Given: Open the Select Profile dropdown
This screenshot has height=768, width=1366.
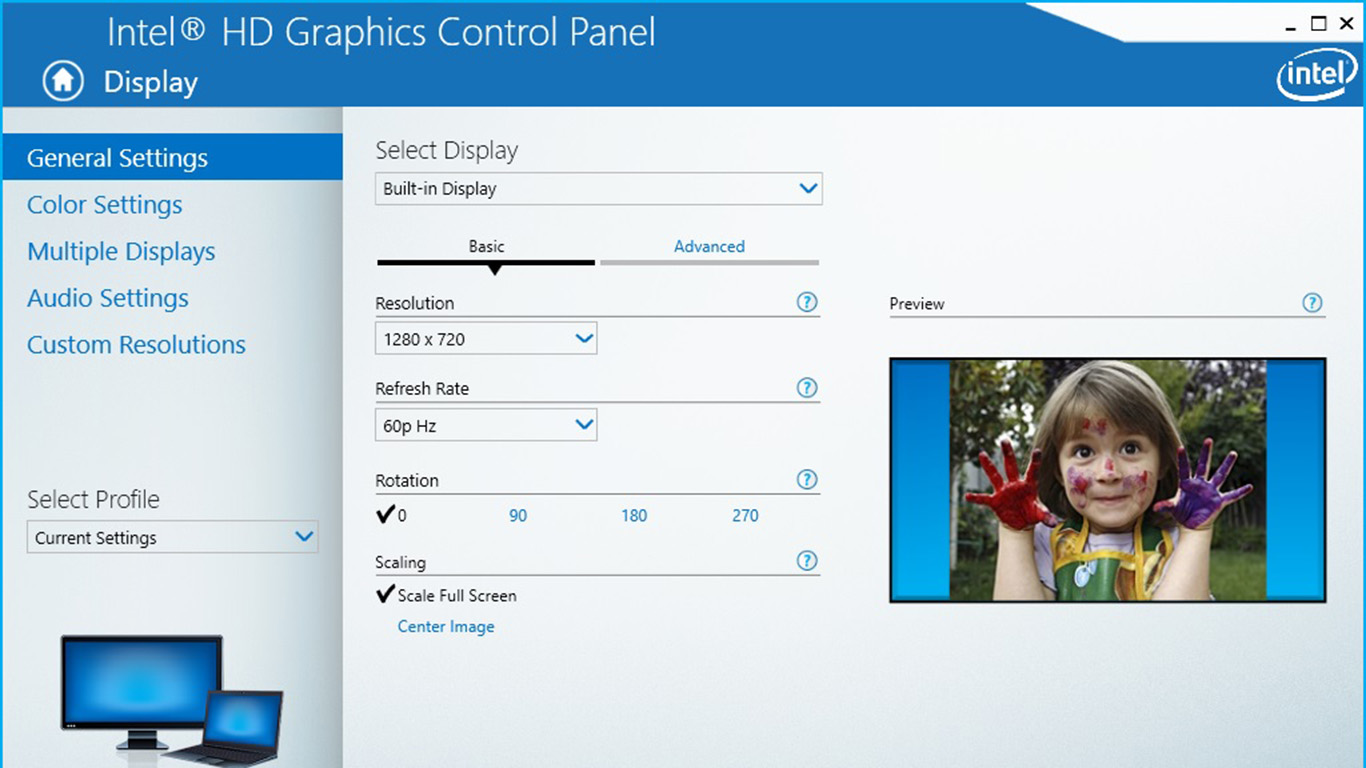Looking at the screenshot, I should 172,537.
